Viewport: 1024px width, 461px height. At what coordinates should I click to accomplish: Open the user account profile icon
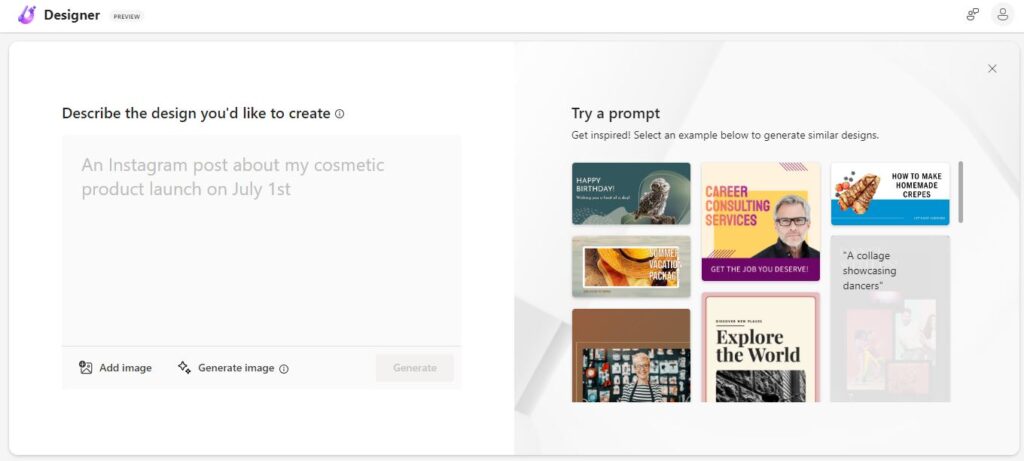pos(1002,14)
